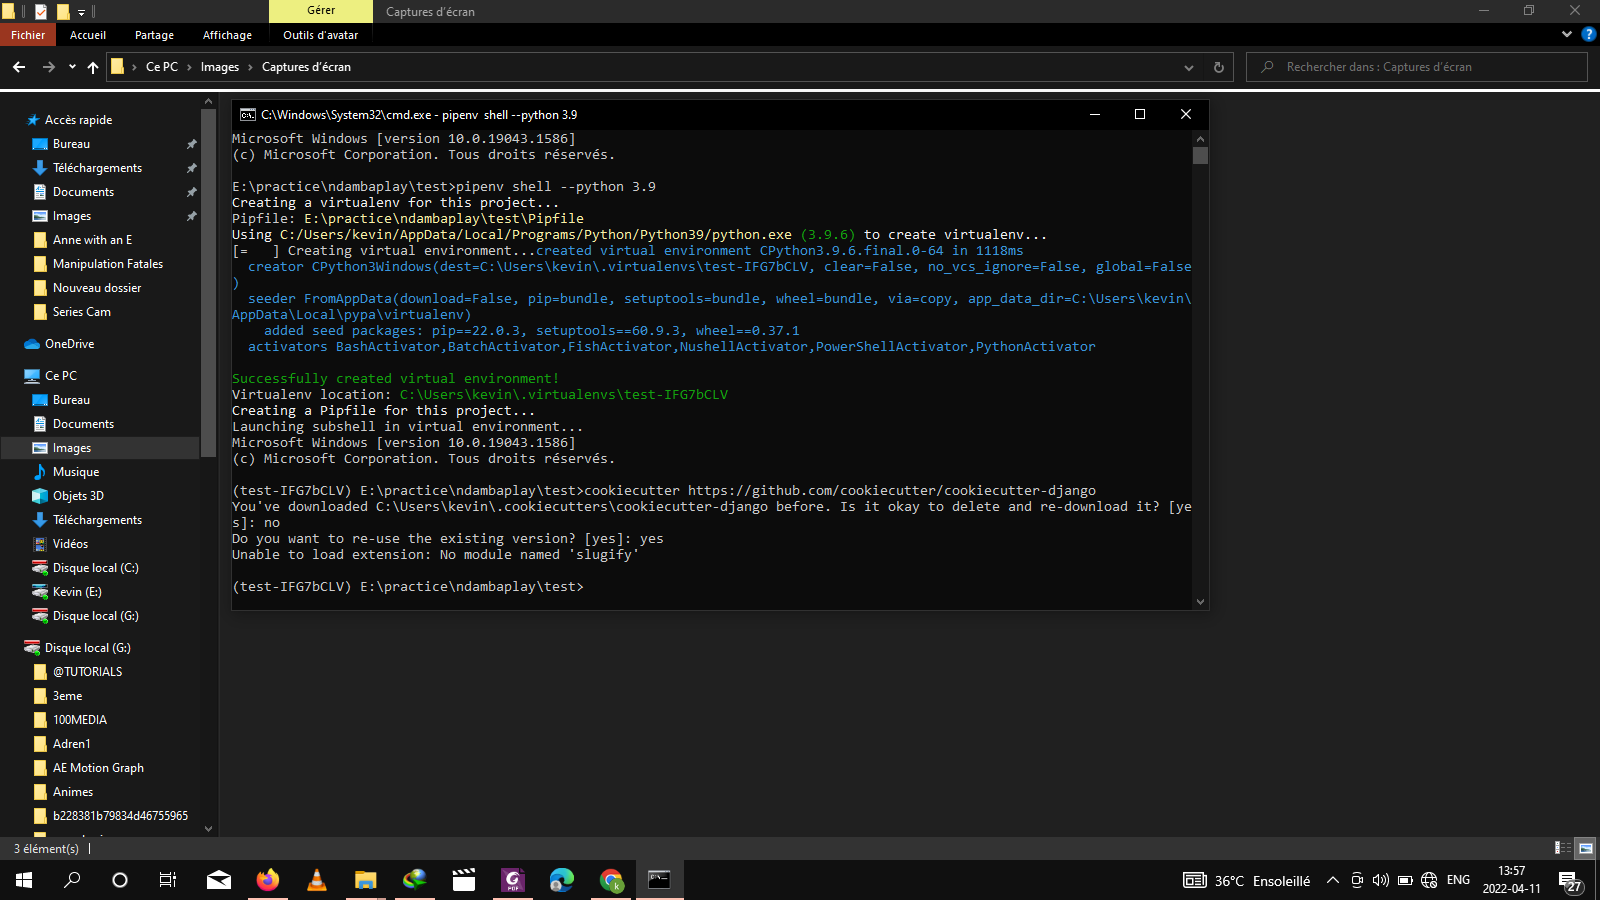1600x900 pixels.
Task: Launch Internet Download Manager from the taskbar
Action: coord(416,880)
